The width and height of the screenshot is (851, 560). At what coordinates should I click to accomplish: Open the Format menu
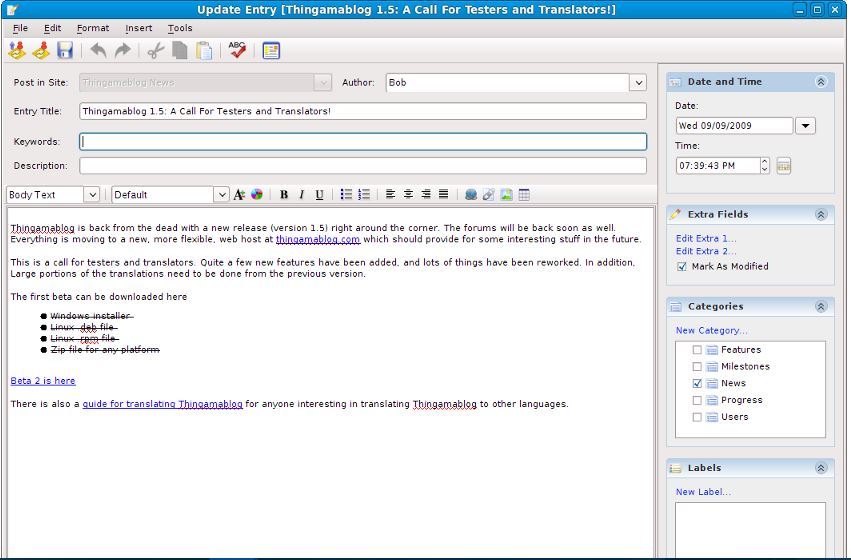pos(93,28)
